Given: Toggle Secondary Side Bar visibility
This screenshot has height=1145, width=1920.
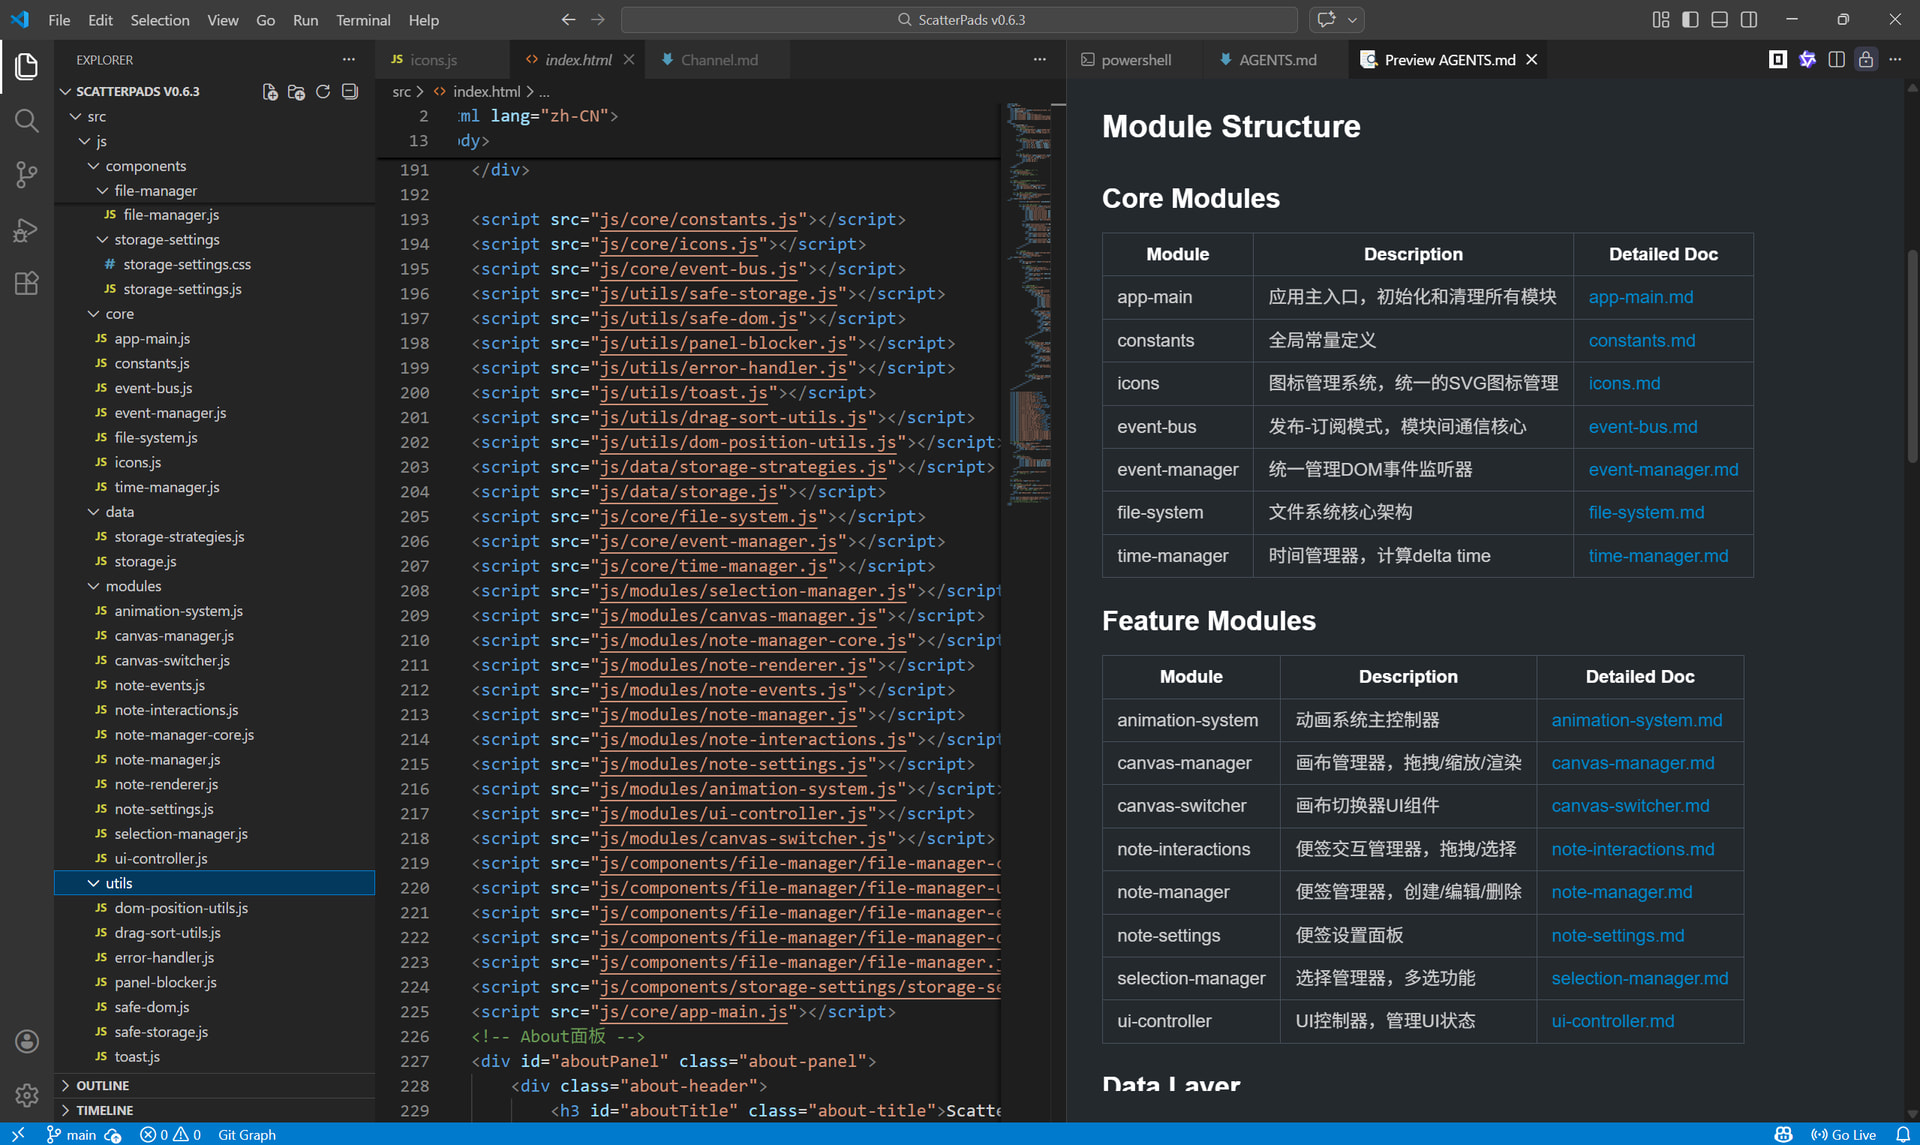Looking at the screenshot, I should point(1748,20).
